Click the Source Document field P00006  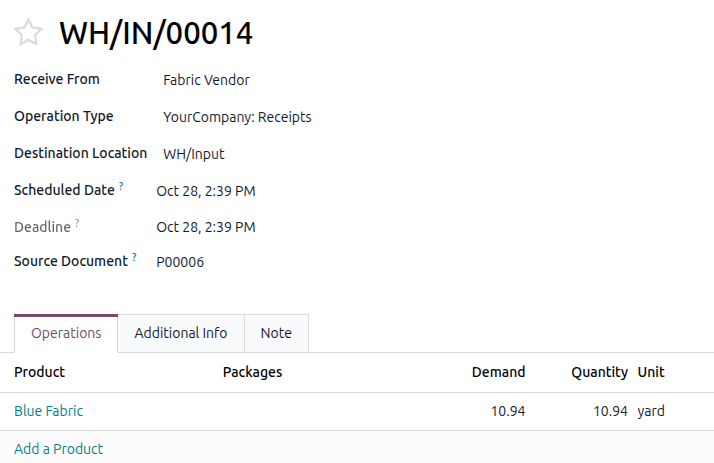point(180,262)
